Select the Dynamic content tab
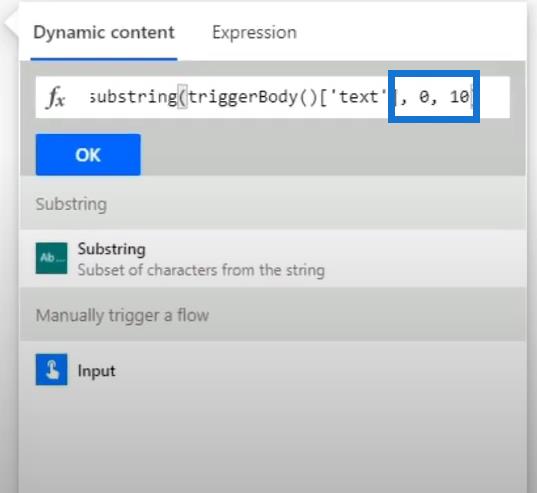The width and height of the screenshot is (537, 493). tap(104, 33)
